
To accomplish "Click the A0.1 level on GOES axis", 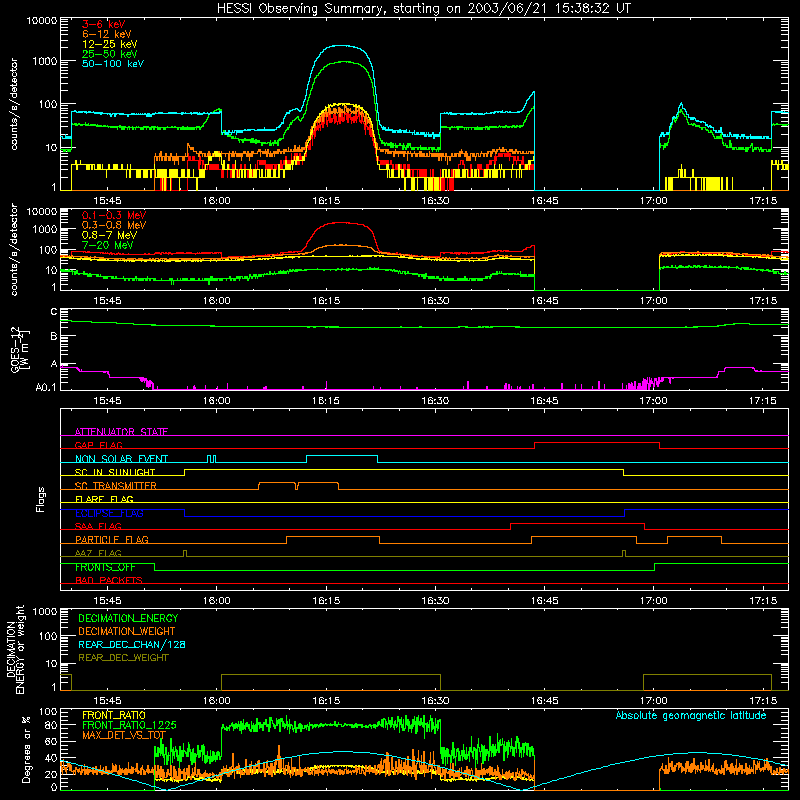I will (46, 387).
